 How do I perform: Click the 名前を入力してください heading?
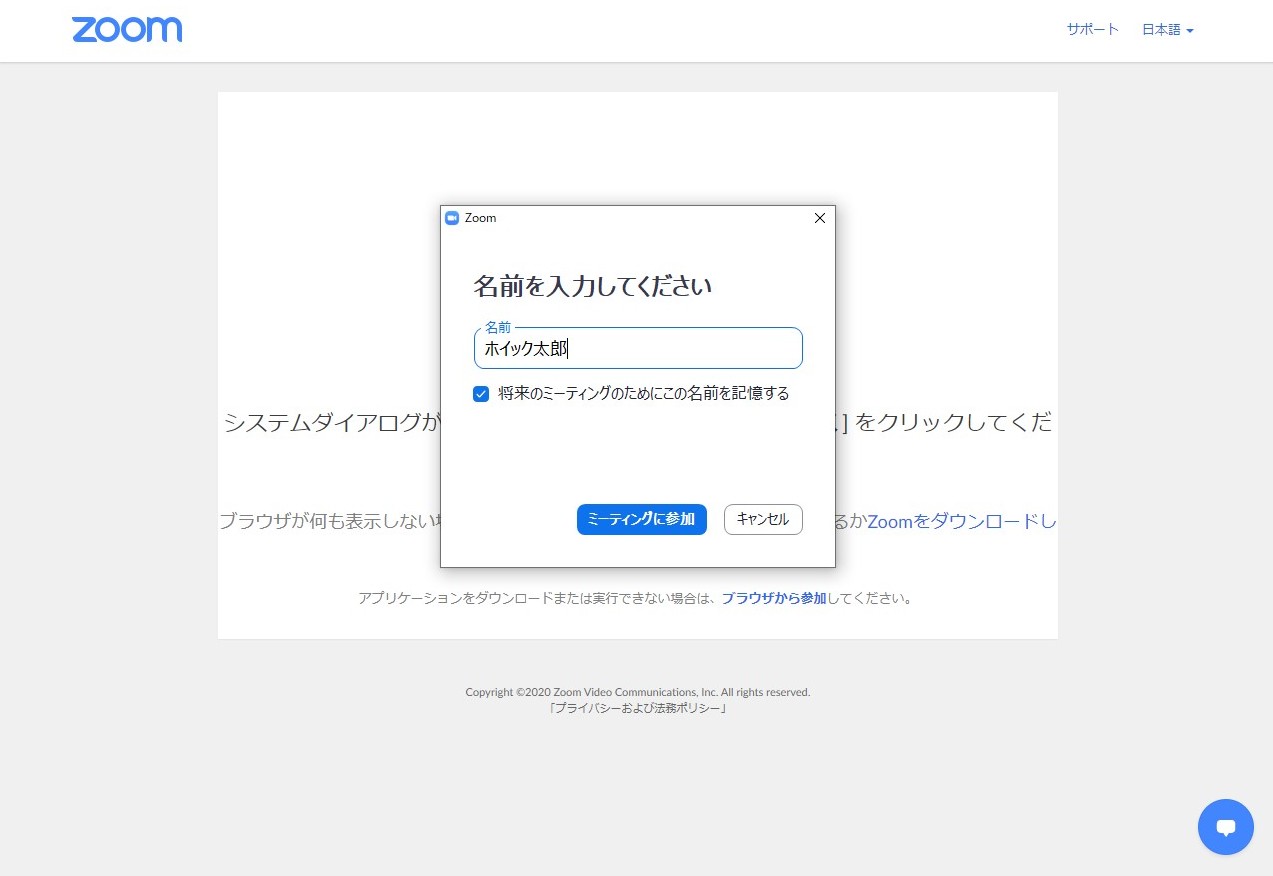point(593,286)
